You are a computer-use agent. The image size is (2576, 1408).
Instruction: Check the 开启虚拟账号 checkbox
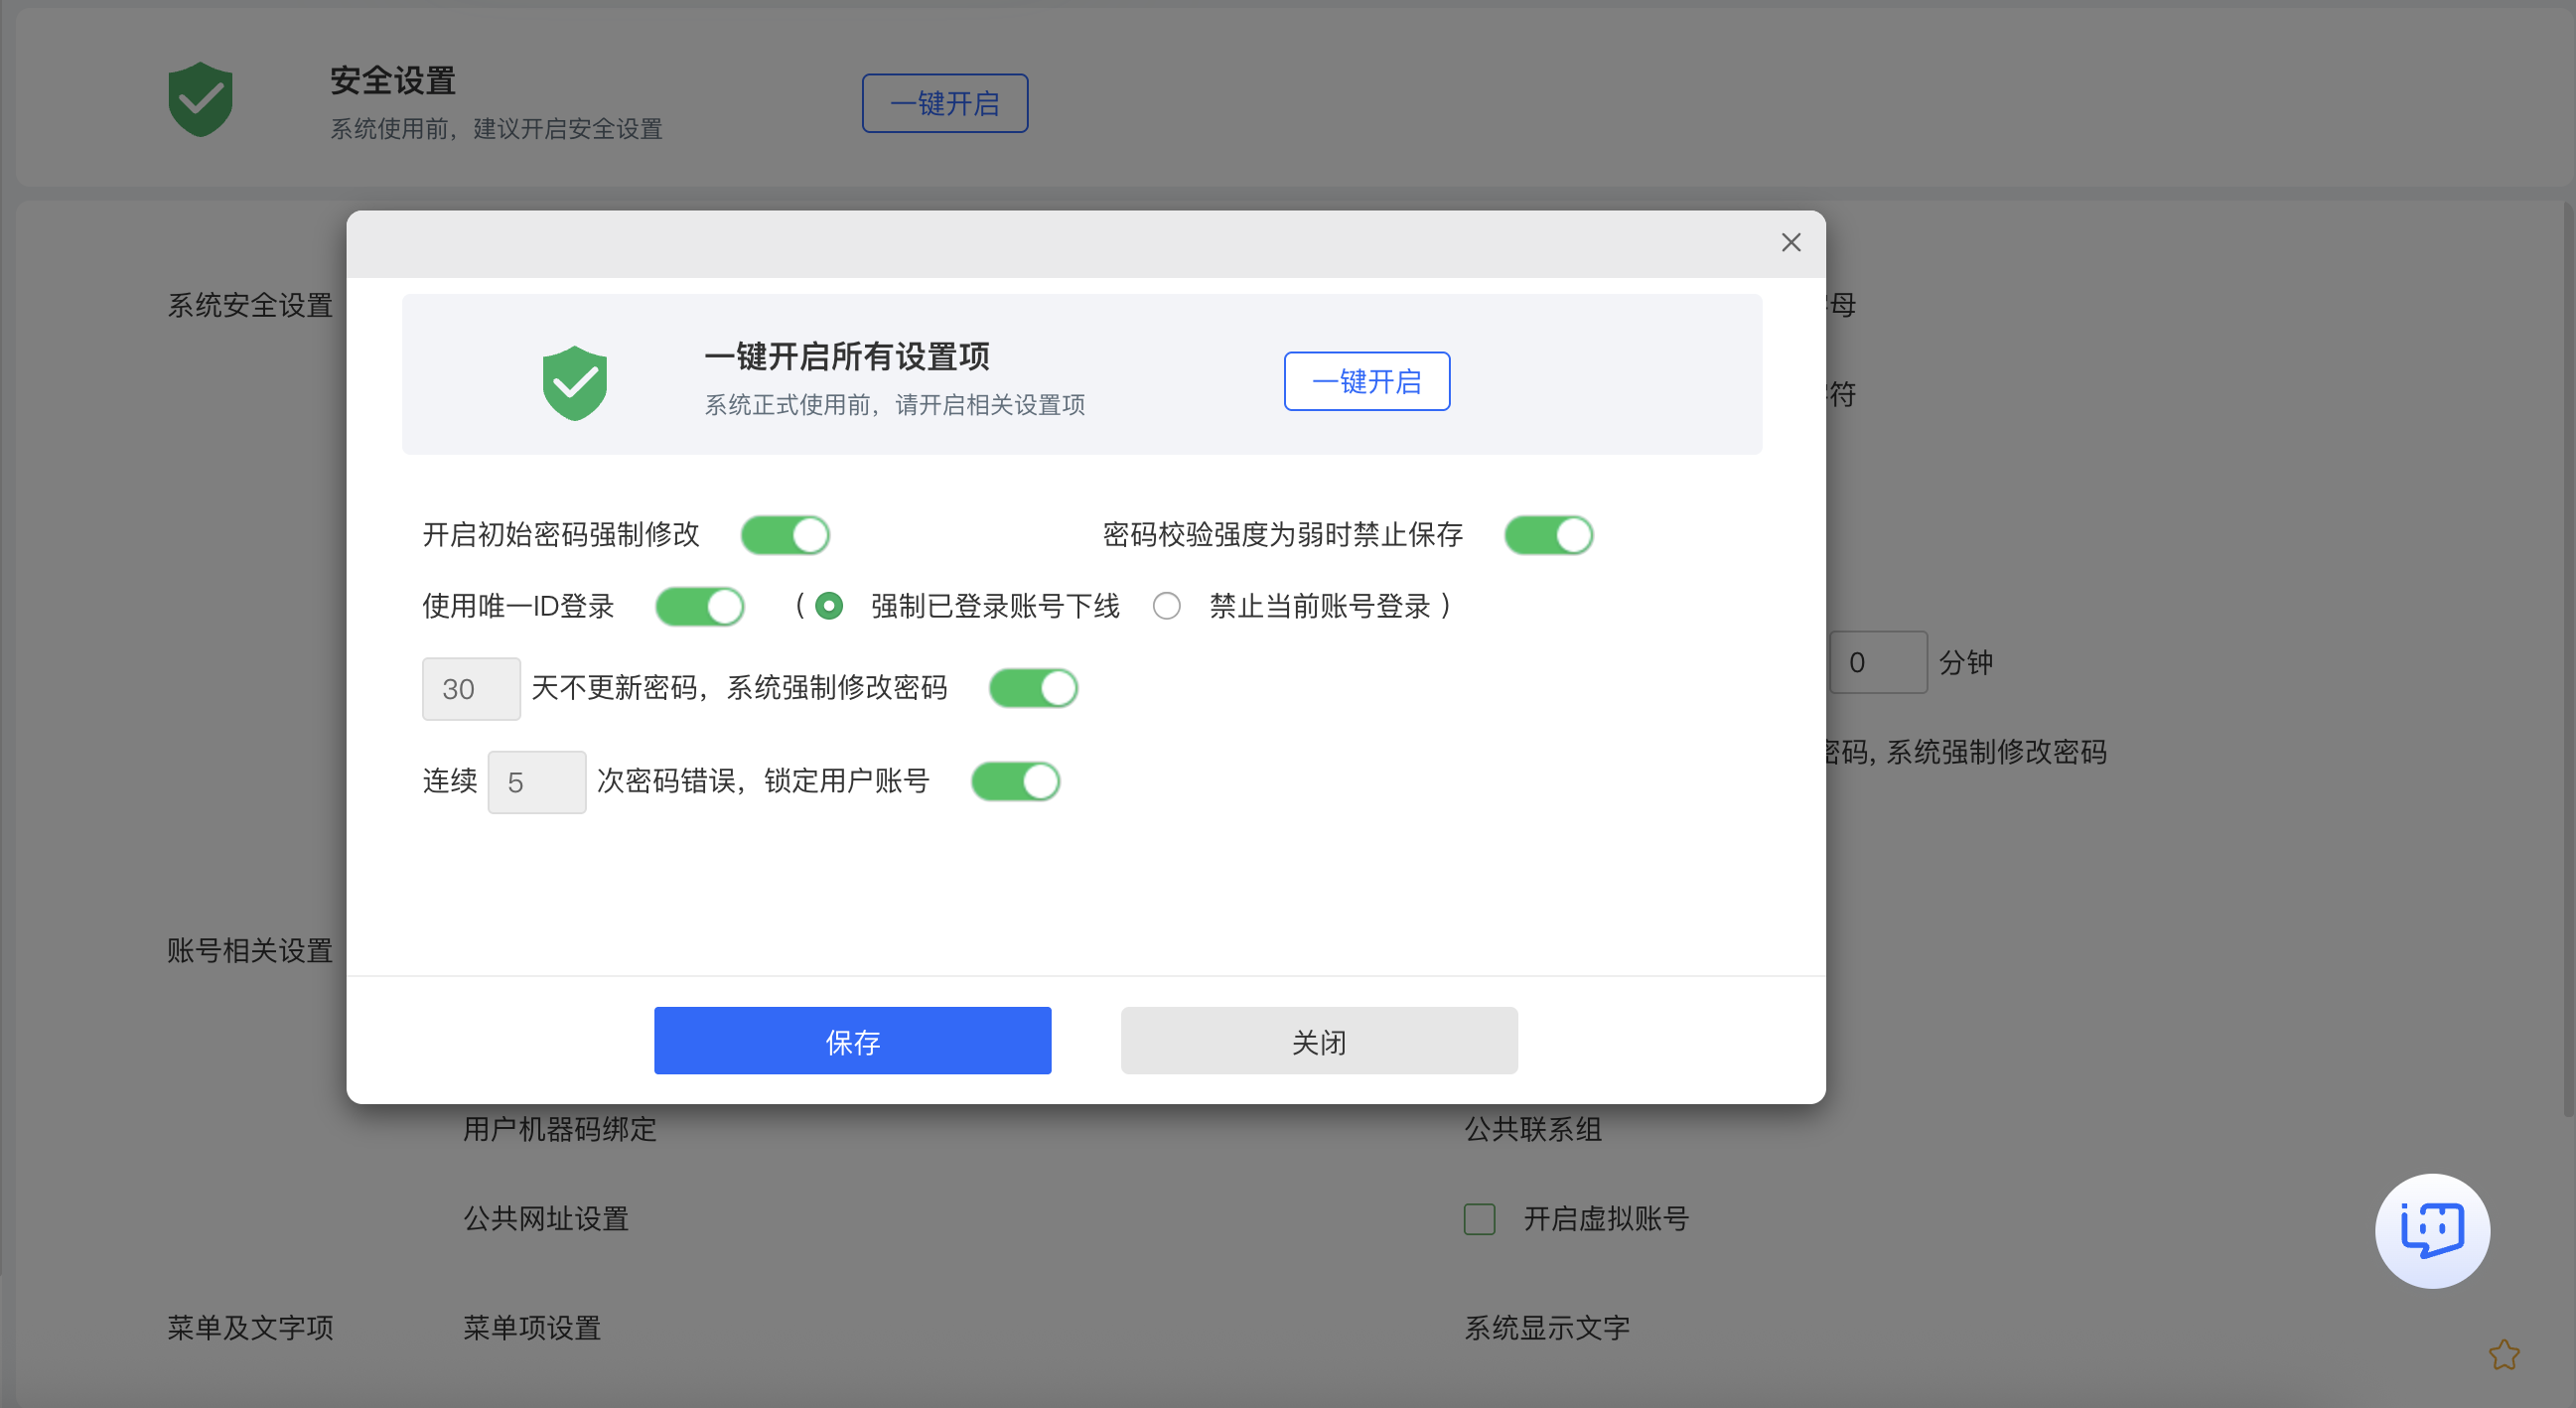click(1479, 1219)
